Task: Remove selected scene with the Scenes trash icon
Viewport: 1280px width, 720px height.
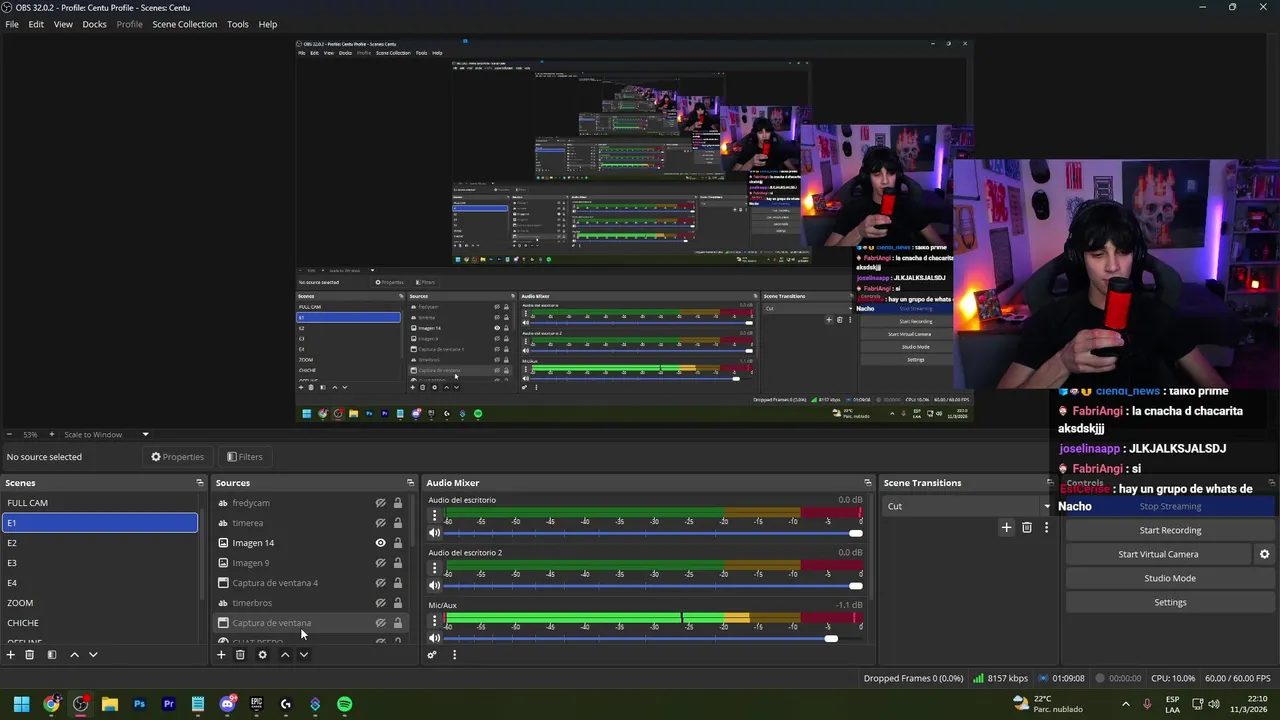Action: pos(30,655)
